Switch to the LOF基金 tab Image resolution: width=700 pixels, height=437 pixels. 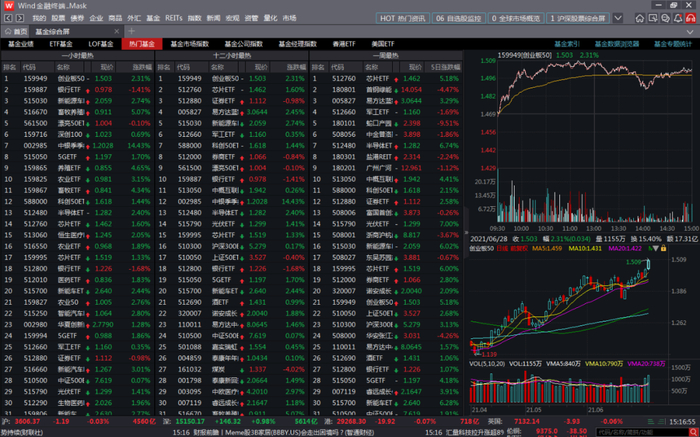[x=101, y=44]
